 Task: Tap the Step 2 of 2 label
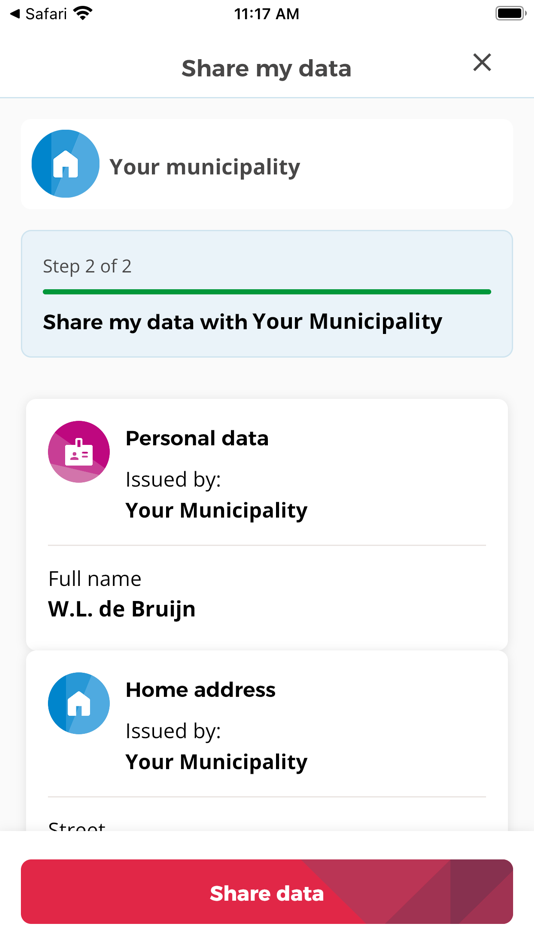point(87,266)
